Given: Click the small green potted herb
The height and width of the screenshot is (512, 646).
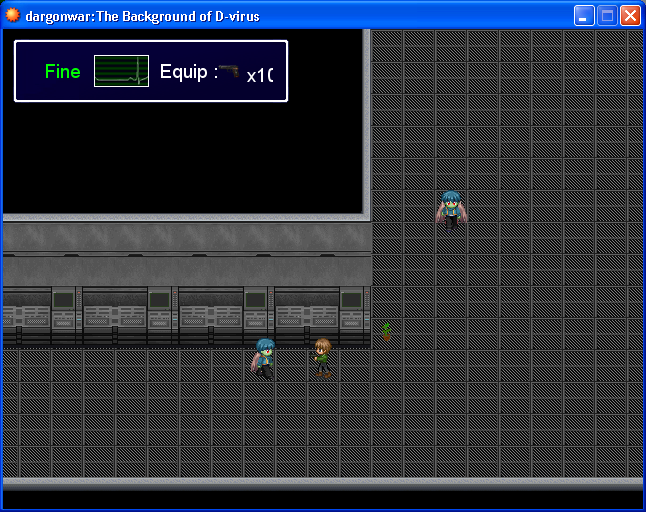Looking at the screenshot, I should pyautogui.click(x=386, y=332).
